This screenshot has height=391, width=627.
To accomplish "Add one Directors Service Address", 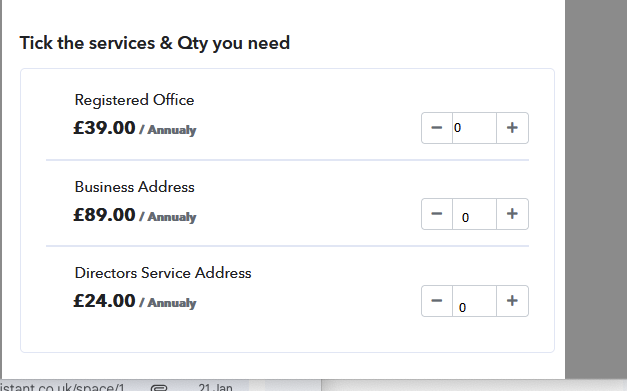I will (x=512, y=301).
